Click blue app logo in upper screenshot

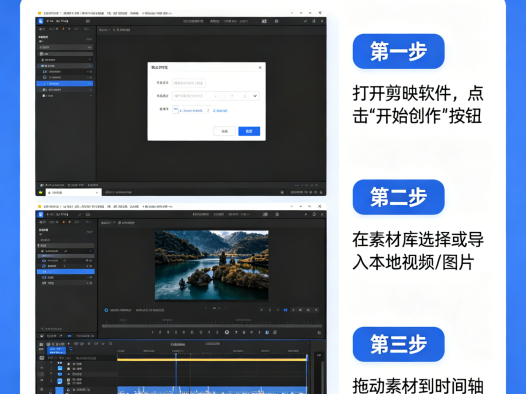[x=41, y=21]
